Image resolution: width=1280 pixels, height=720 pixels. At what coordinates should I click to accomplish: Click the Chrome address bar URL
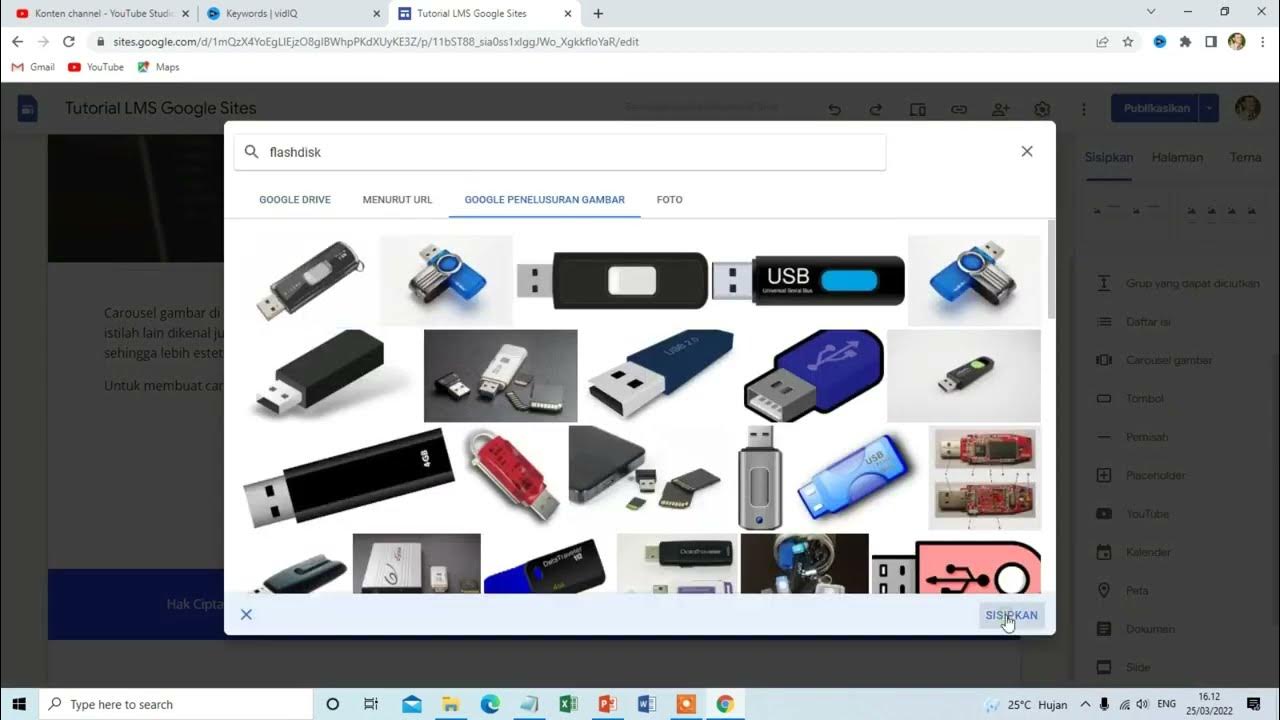point(376,42)
